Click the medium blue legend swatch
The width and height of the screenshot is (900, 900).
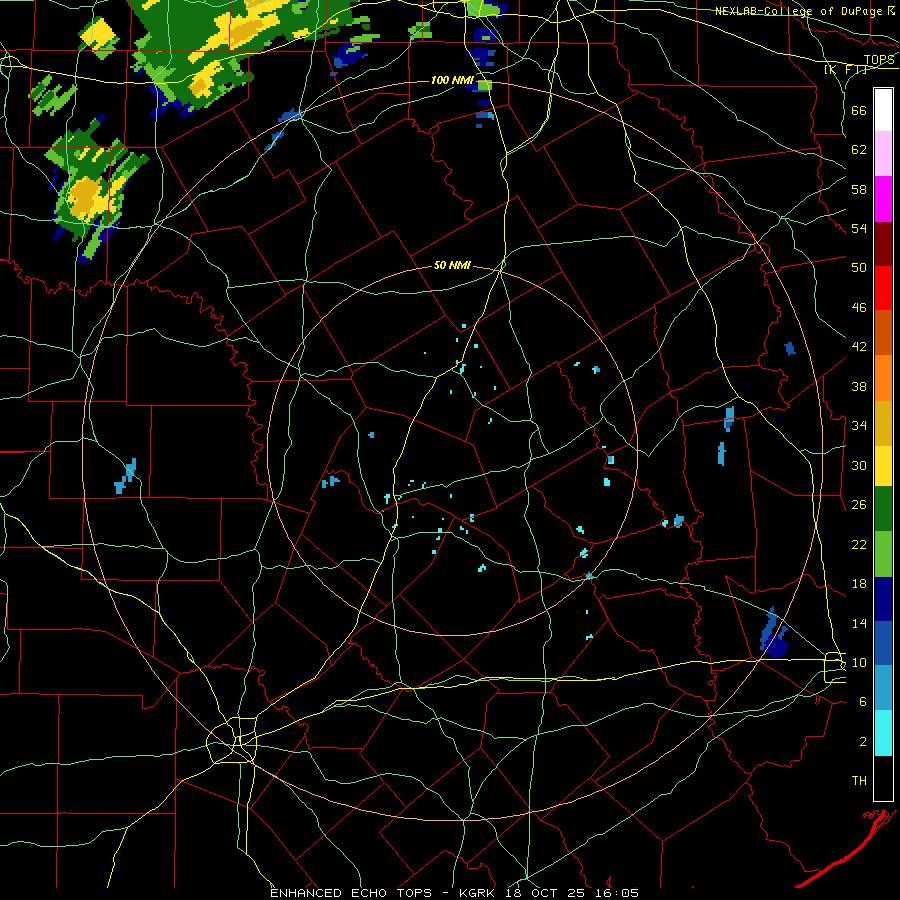point(883,643)
